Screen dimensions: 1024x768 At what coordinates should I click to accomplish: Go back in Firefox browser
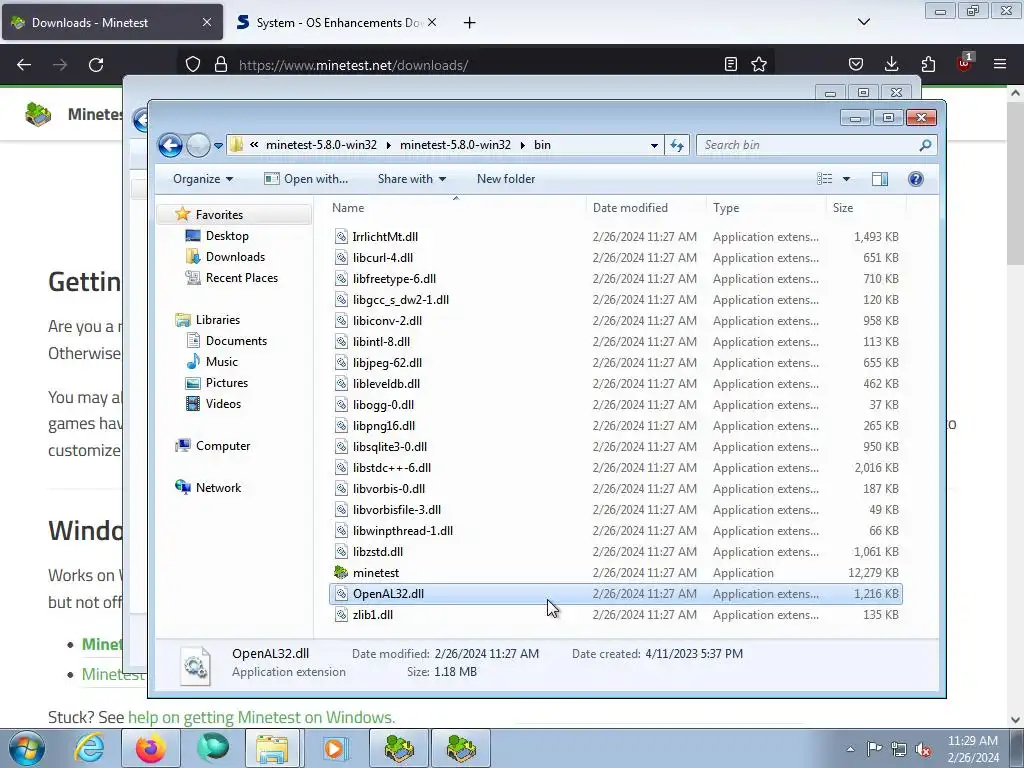click(24, 65)
